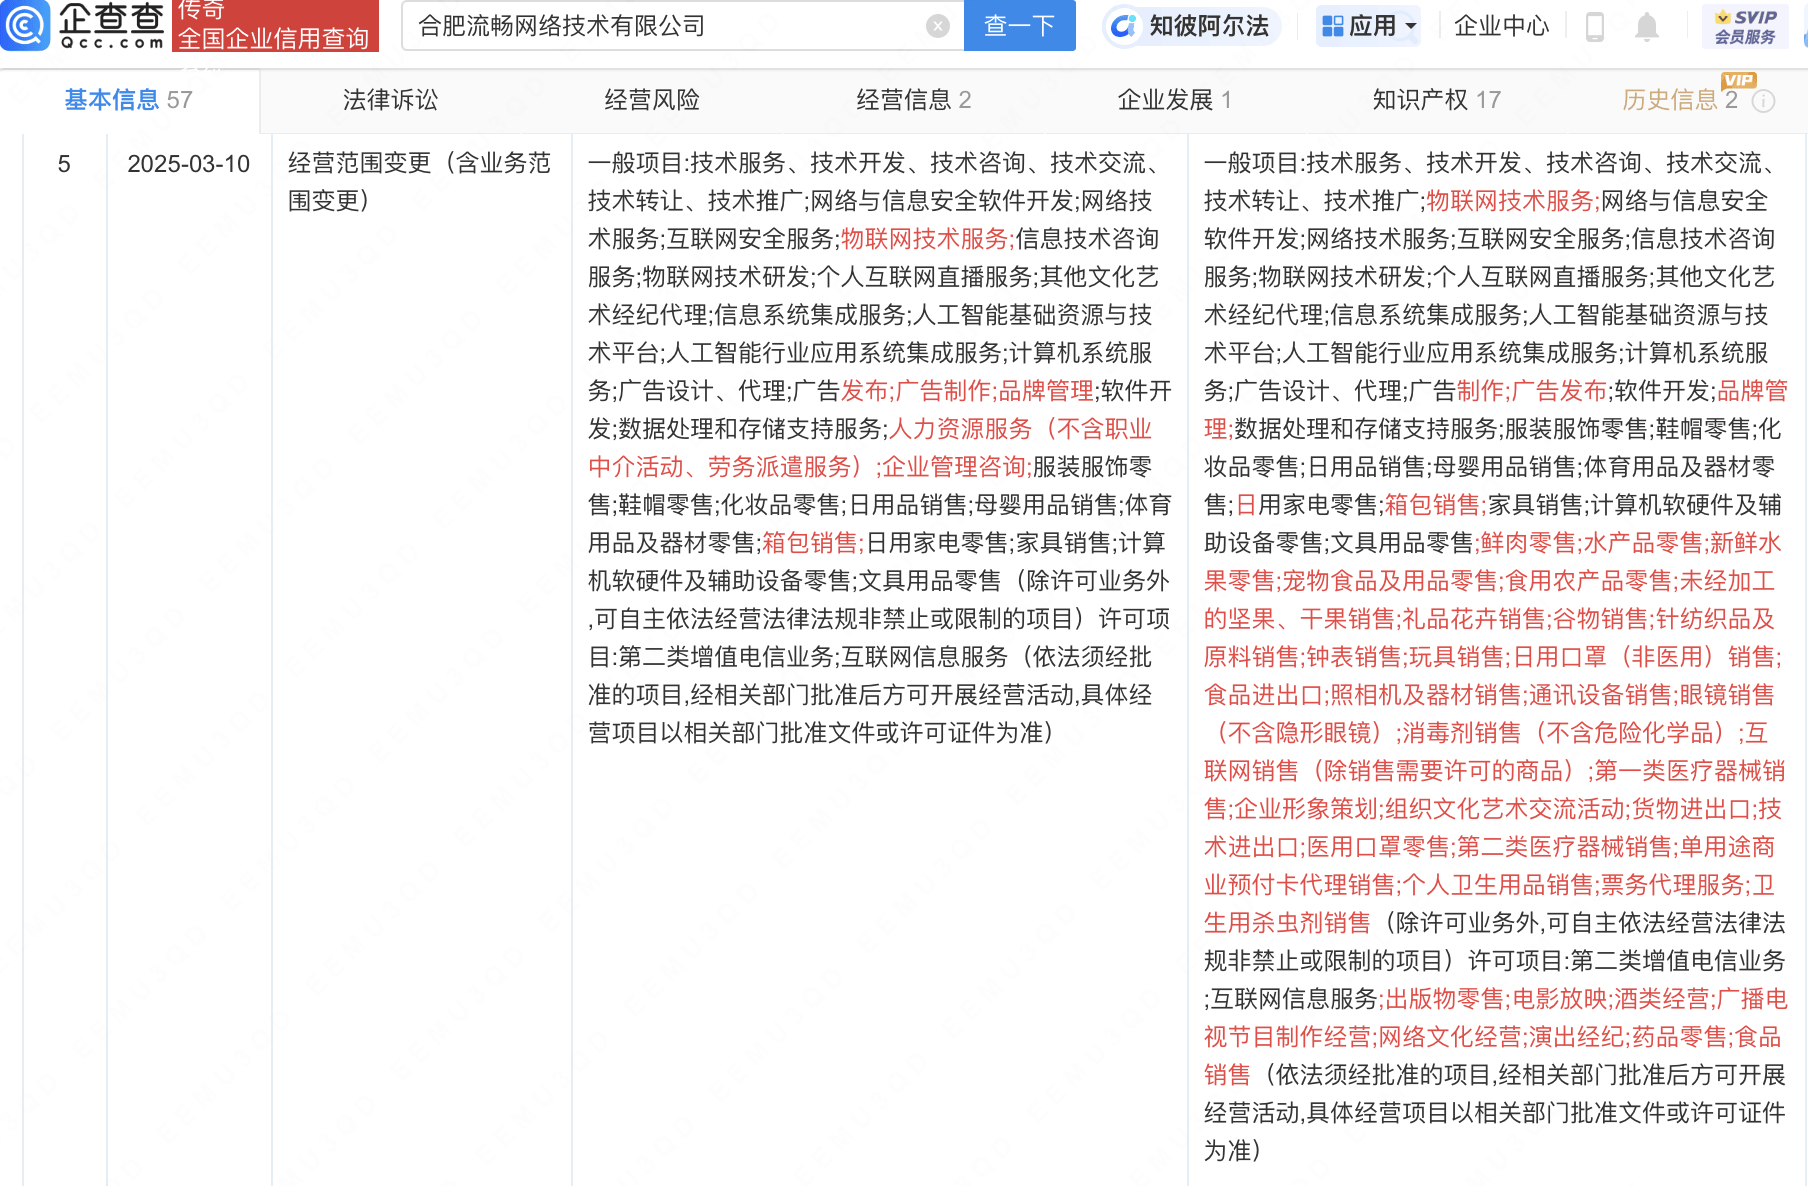Click the 知彼阿尔法 logo icon
This screenshot has height=1186, width=1808.
(1124, 26)
